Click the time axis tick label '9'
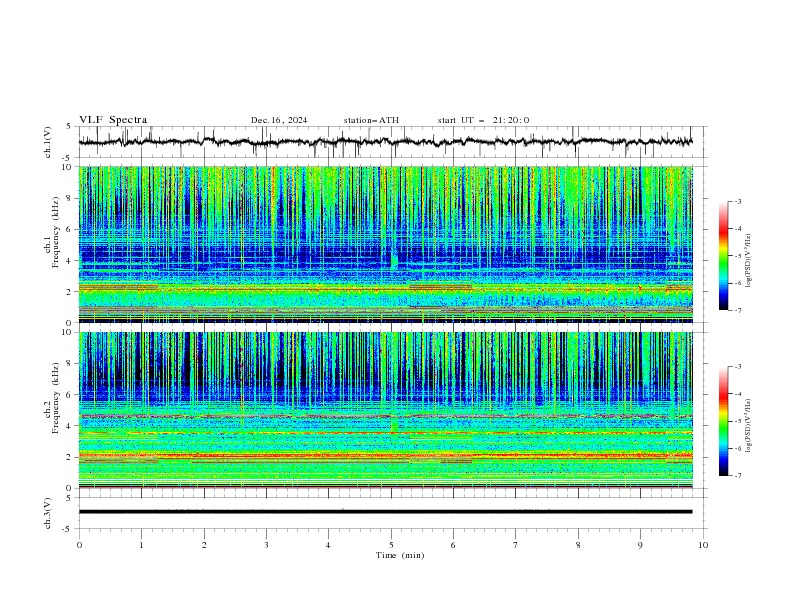 640,545
